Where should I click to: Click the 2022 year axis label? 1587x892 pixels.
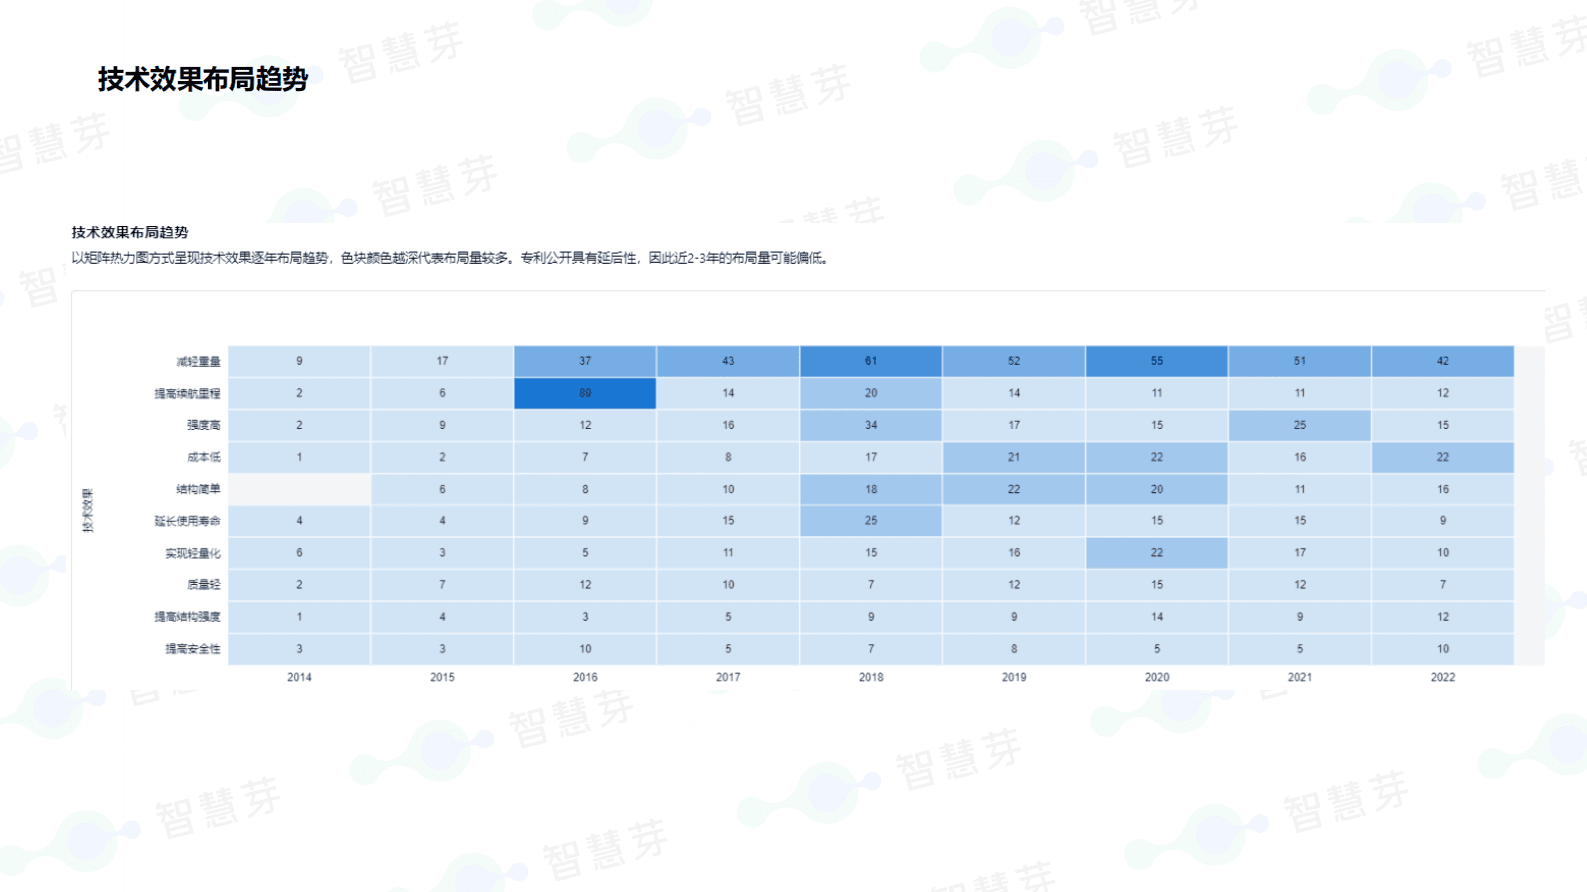coord(1442,677)
